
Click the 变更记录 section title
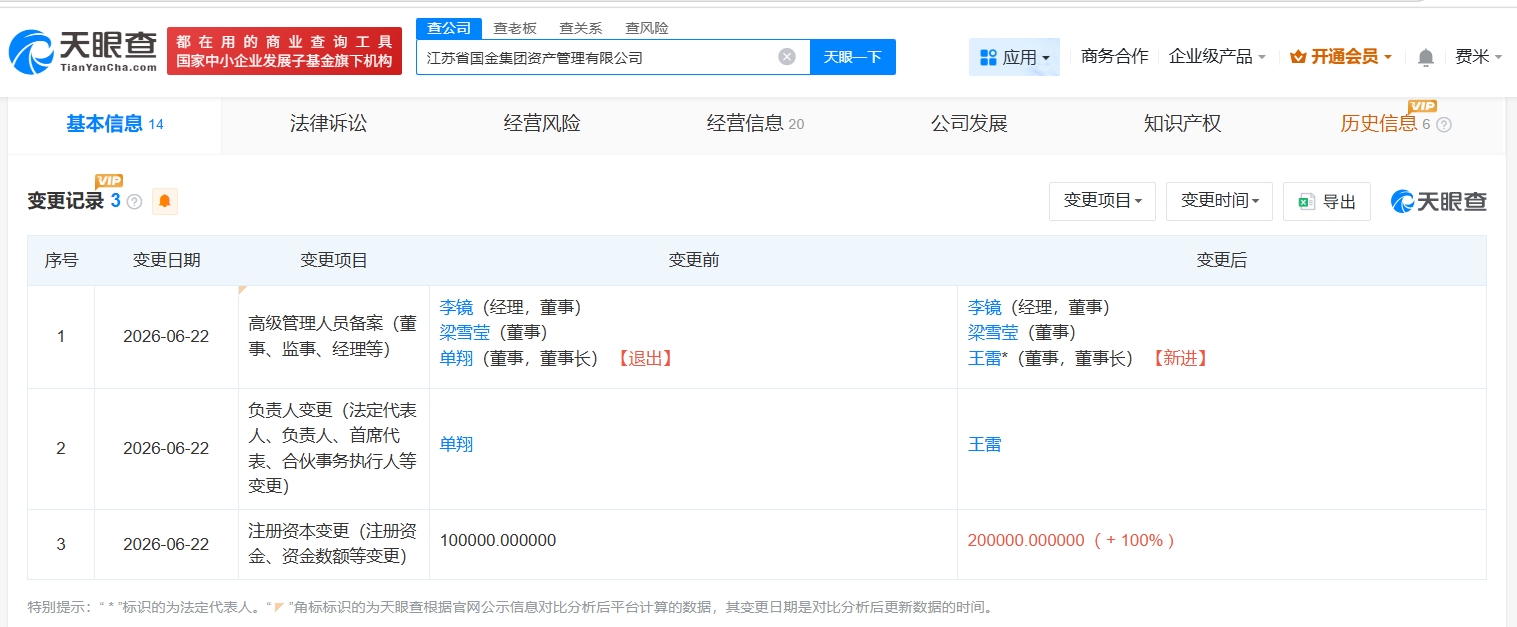66,201
